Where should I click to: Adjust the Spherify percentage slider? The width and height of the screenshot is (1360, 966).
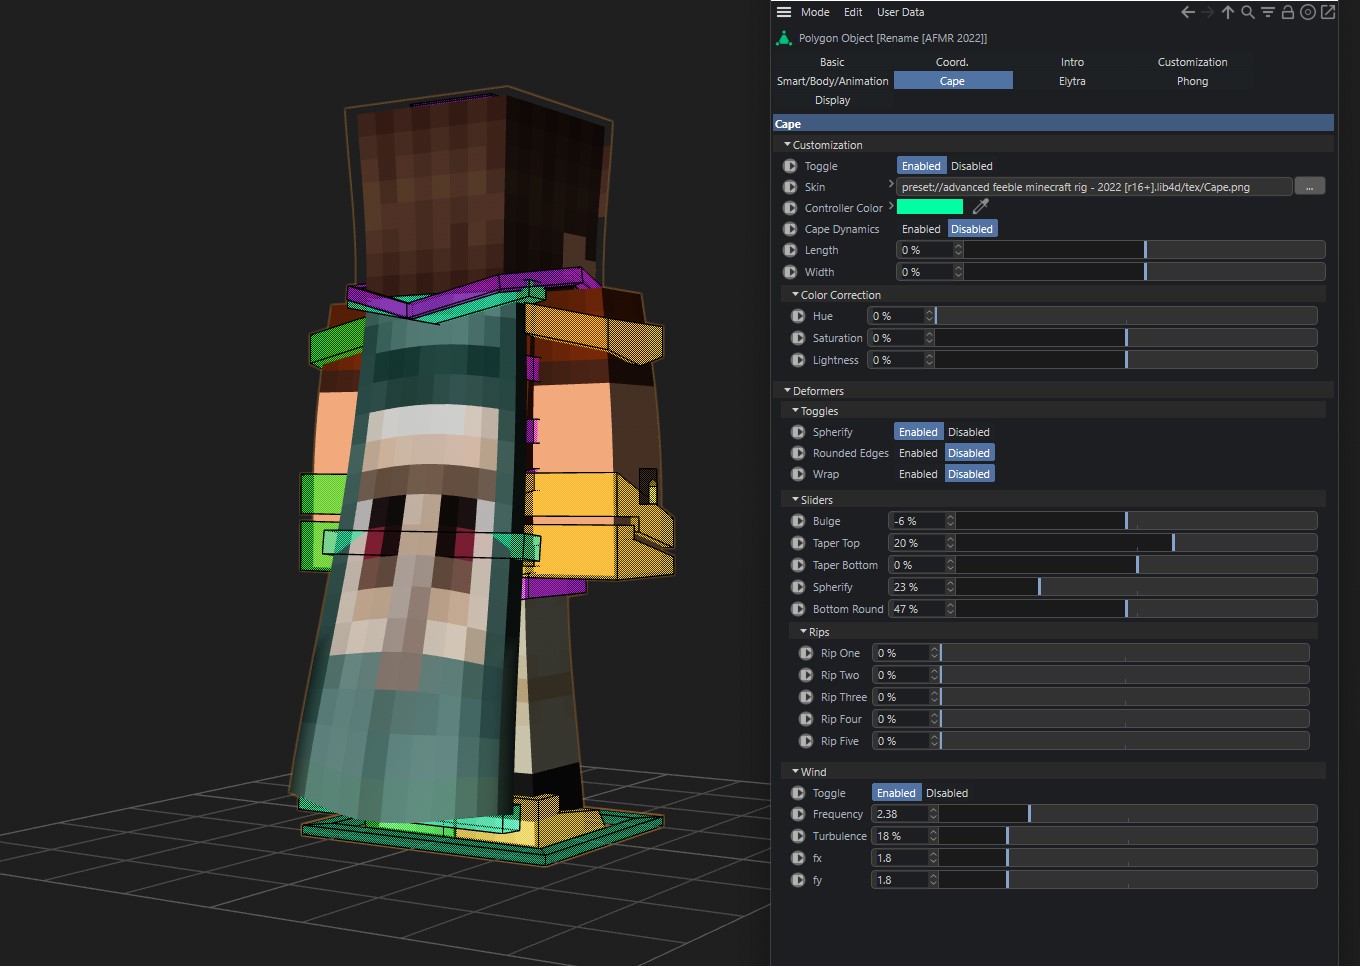(x=1135, y=587)
